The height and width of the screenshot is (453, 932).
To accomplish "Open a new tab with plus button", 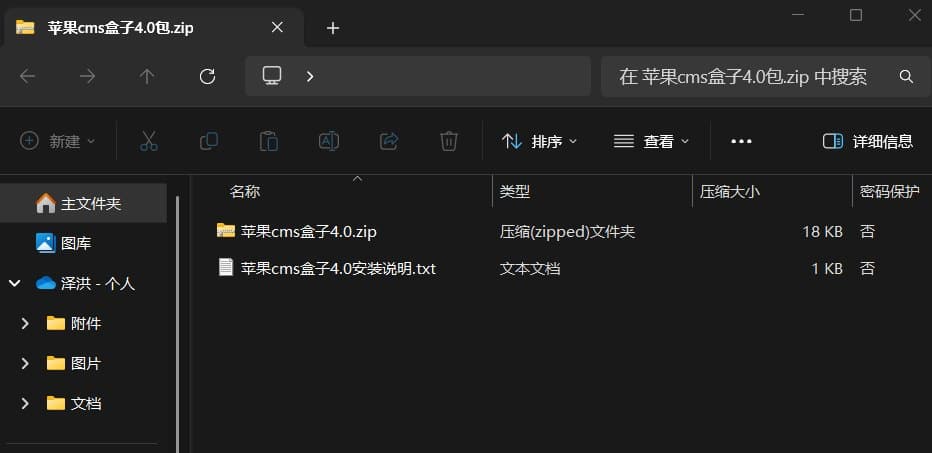I will tap(333, 28).
